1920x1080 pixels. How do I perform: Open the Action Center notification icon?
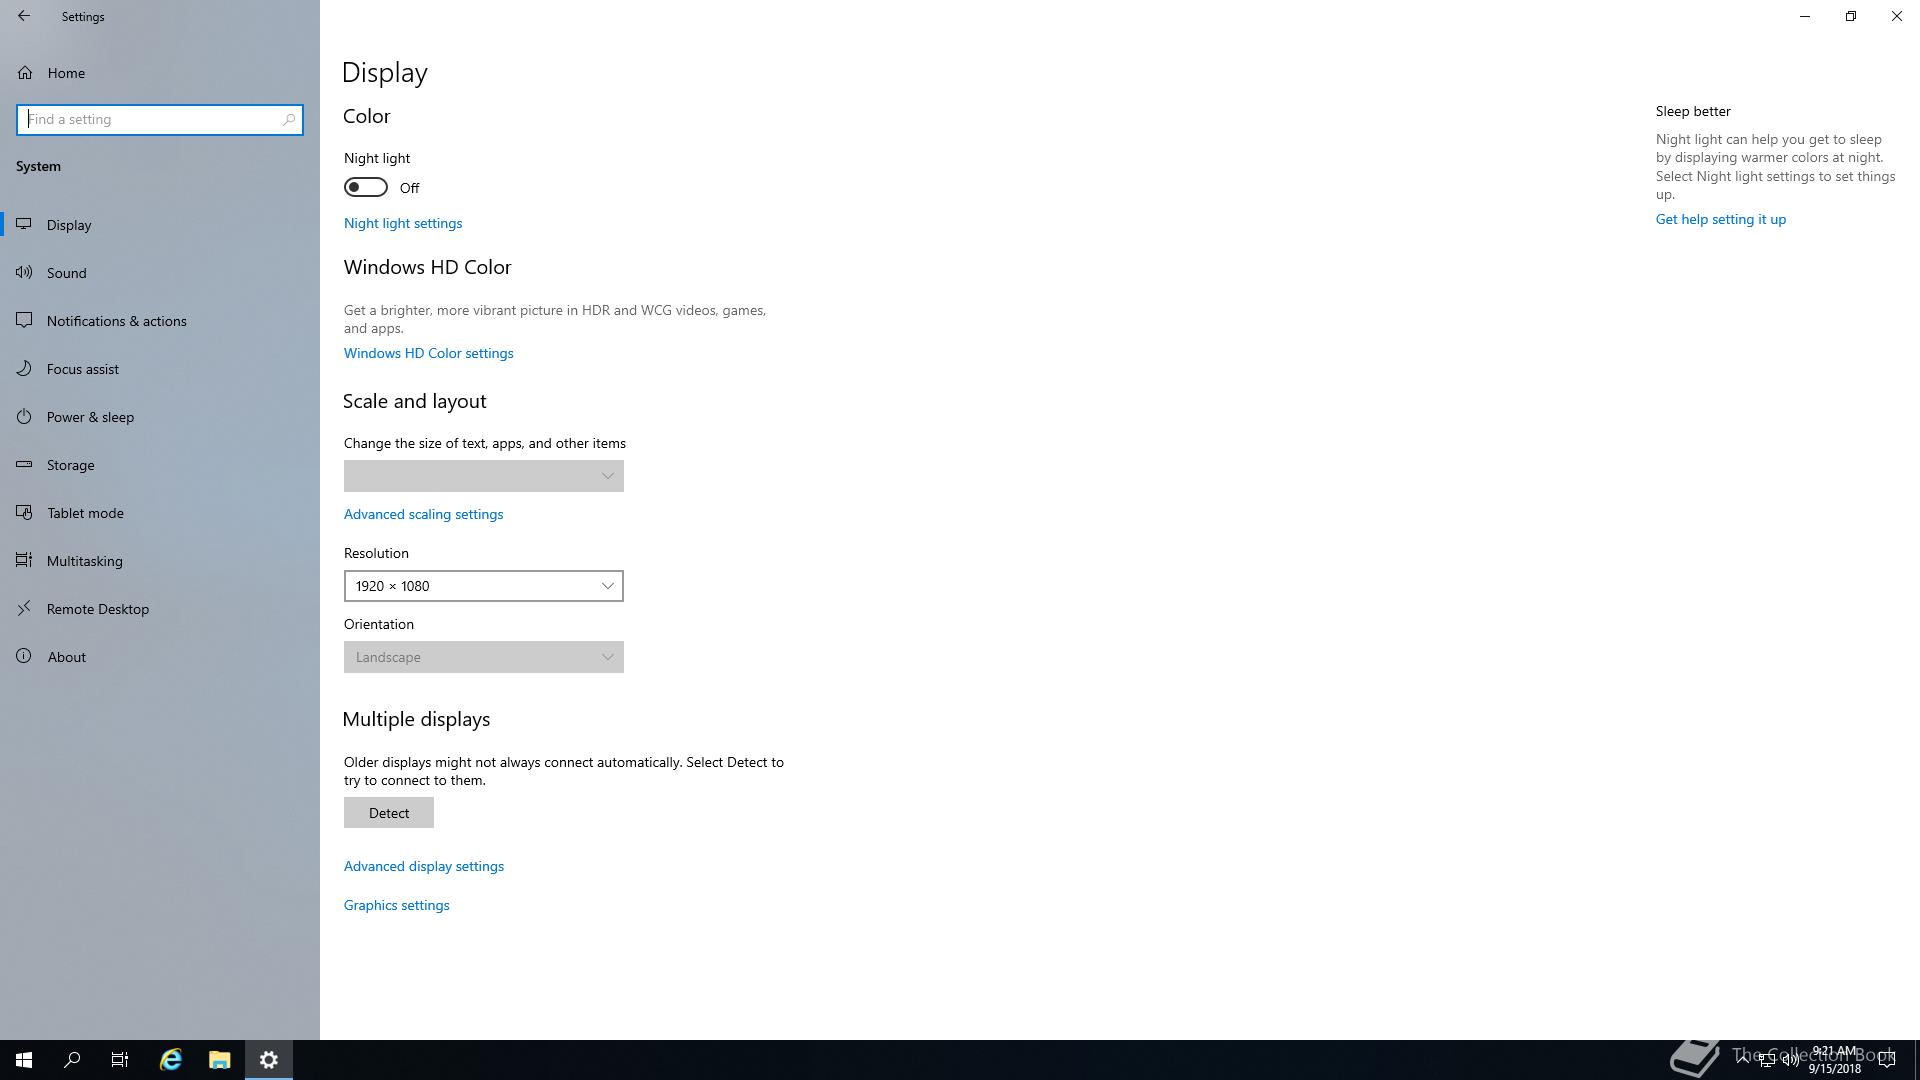coord(1887,1060)
